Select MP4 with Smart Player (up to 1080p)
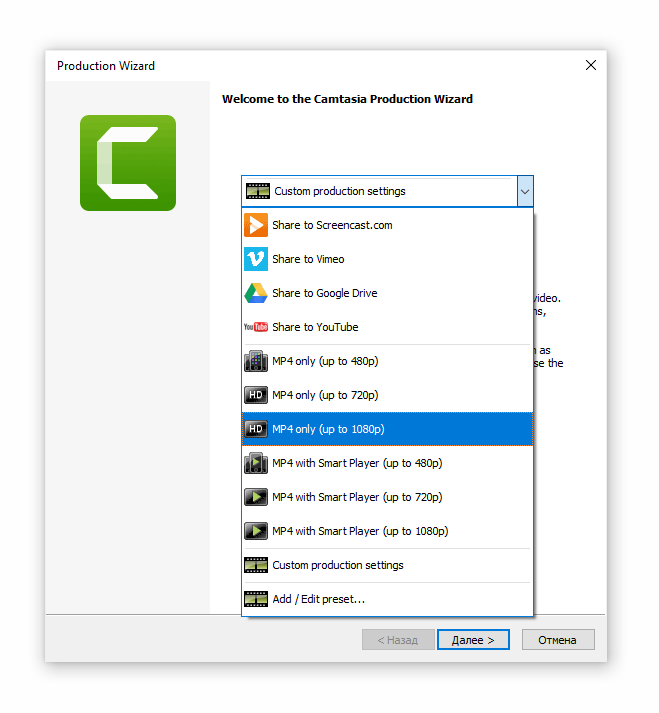The height and width of the screenshot is (713, 659). (387, 531)
